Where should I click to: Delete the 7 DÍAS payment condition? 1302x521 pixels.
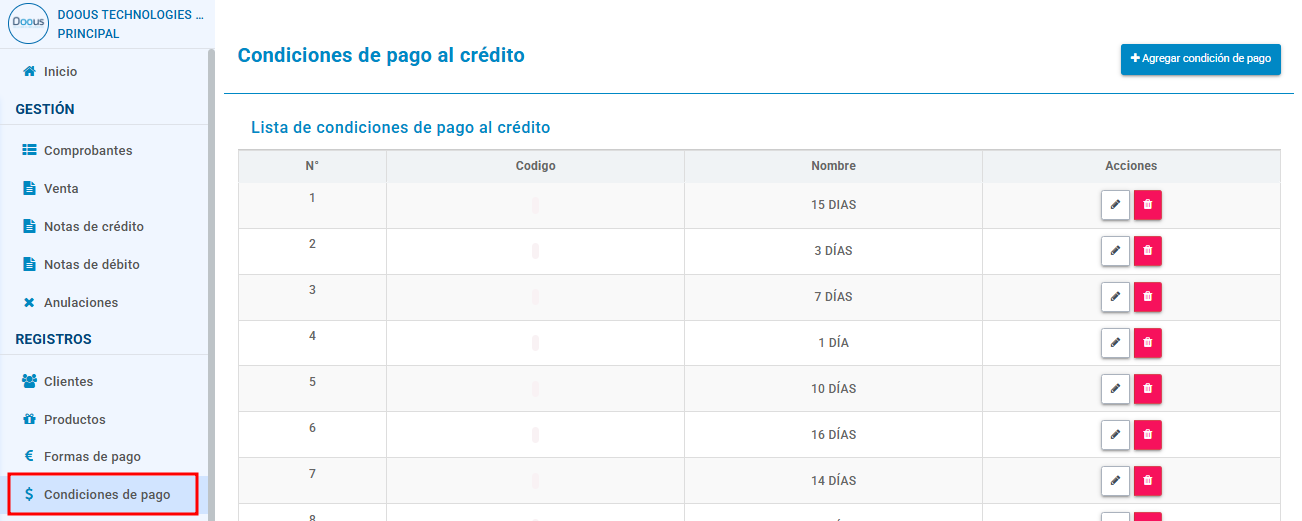[1148, 296]
